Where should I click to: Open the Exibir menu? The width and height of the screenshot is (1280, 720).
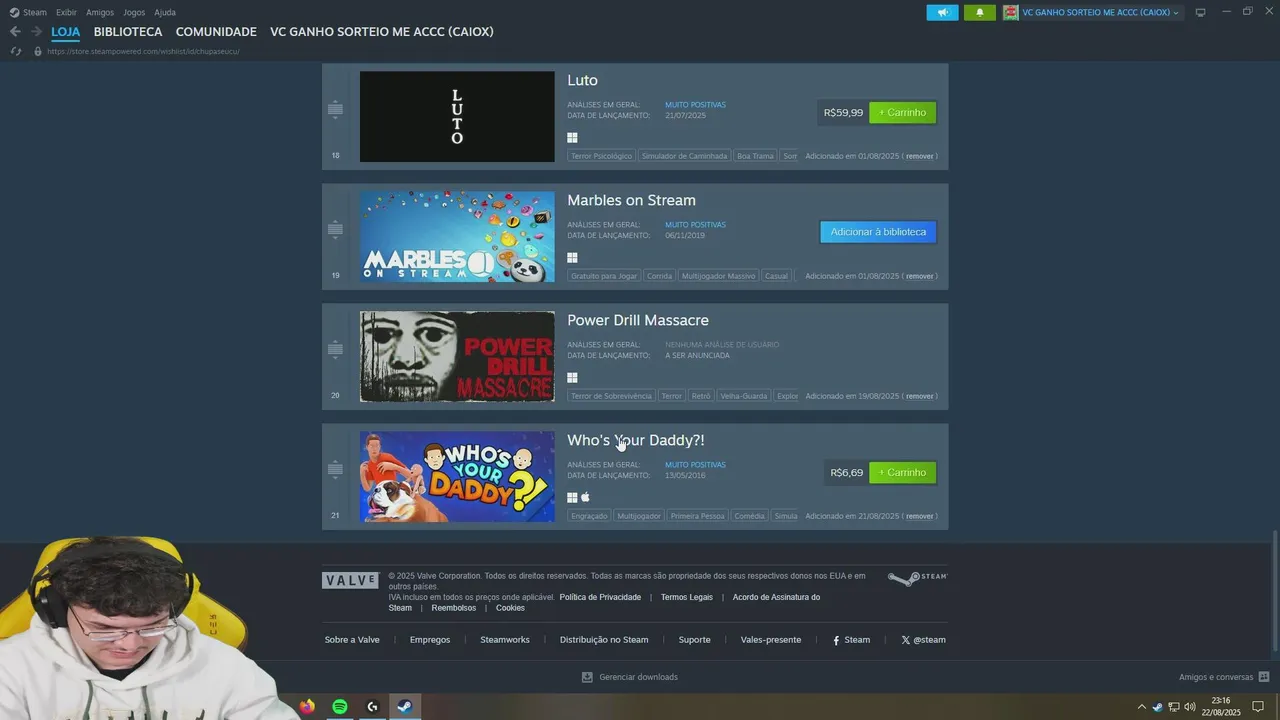66,12
